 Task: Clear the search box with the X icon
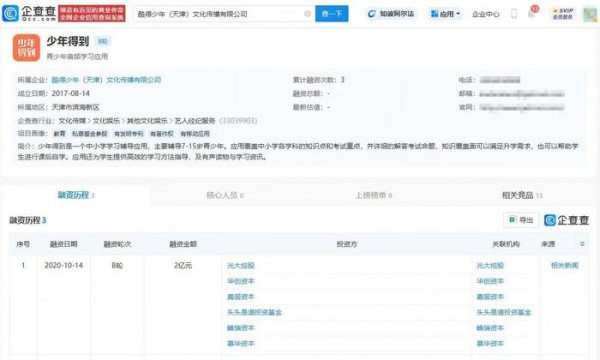[x=307, y=14]
